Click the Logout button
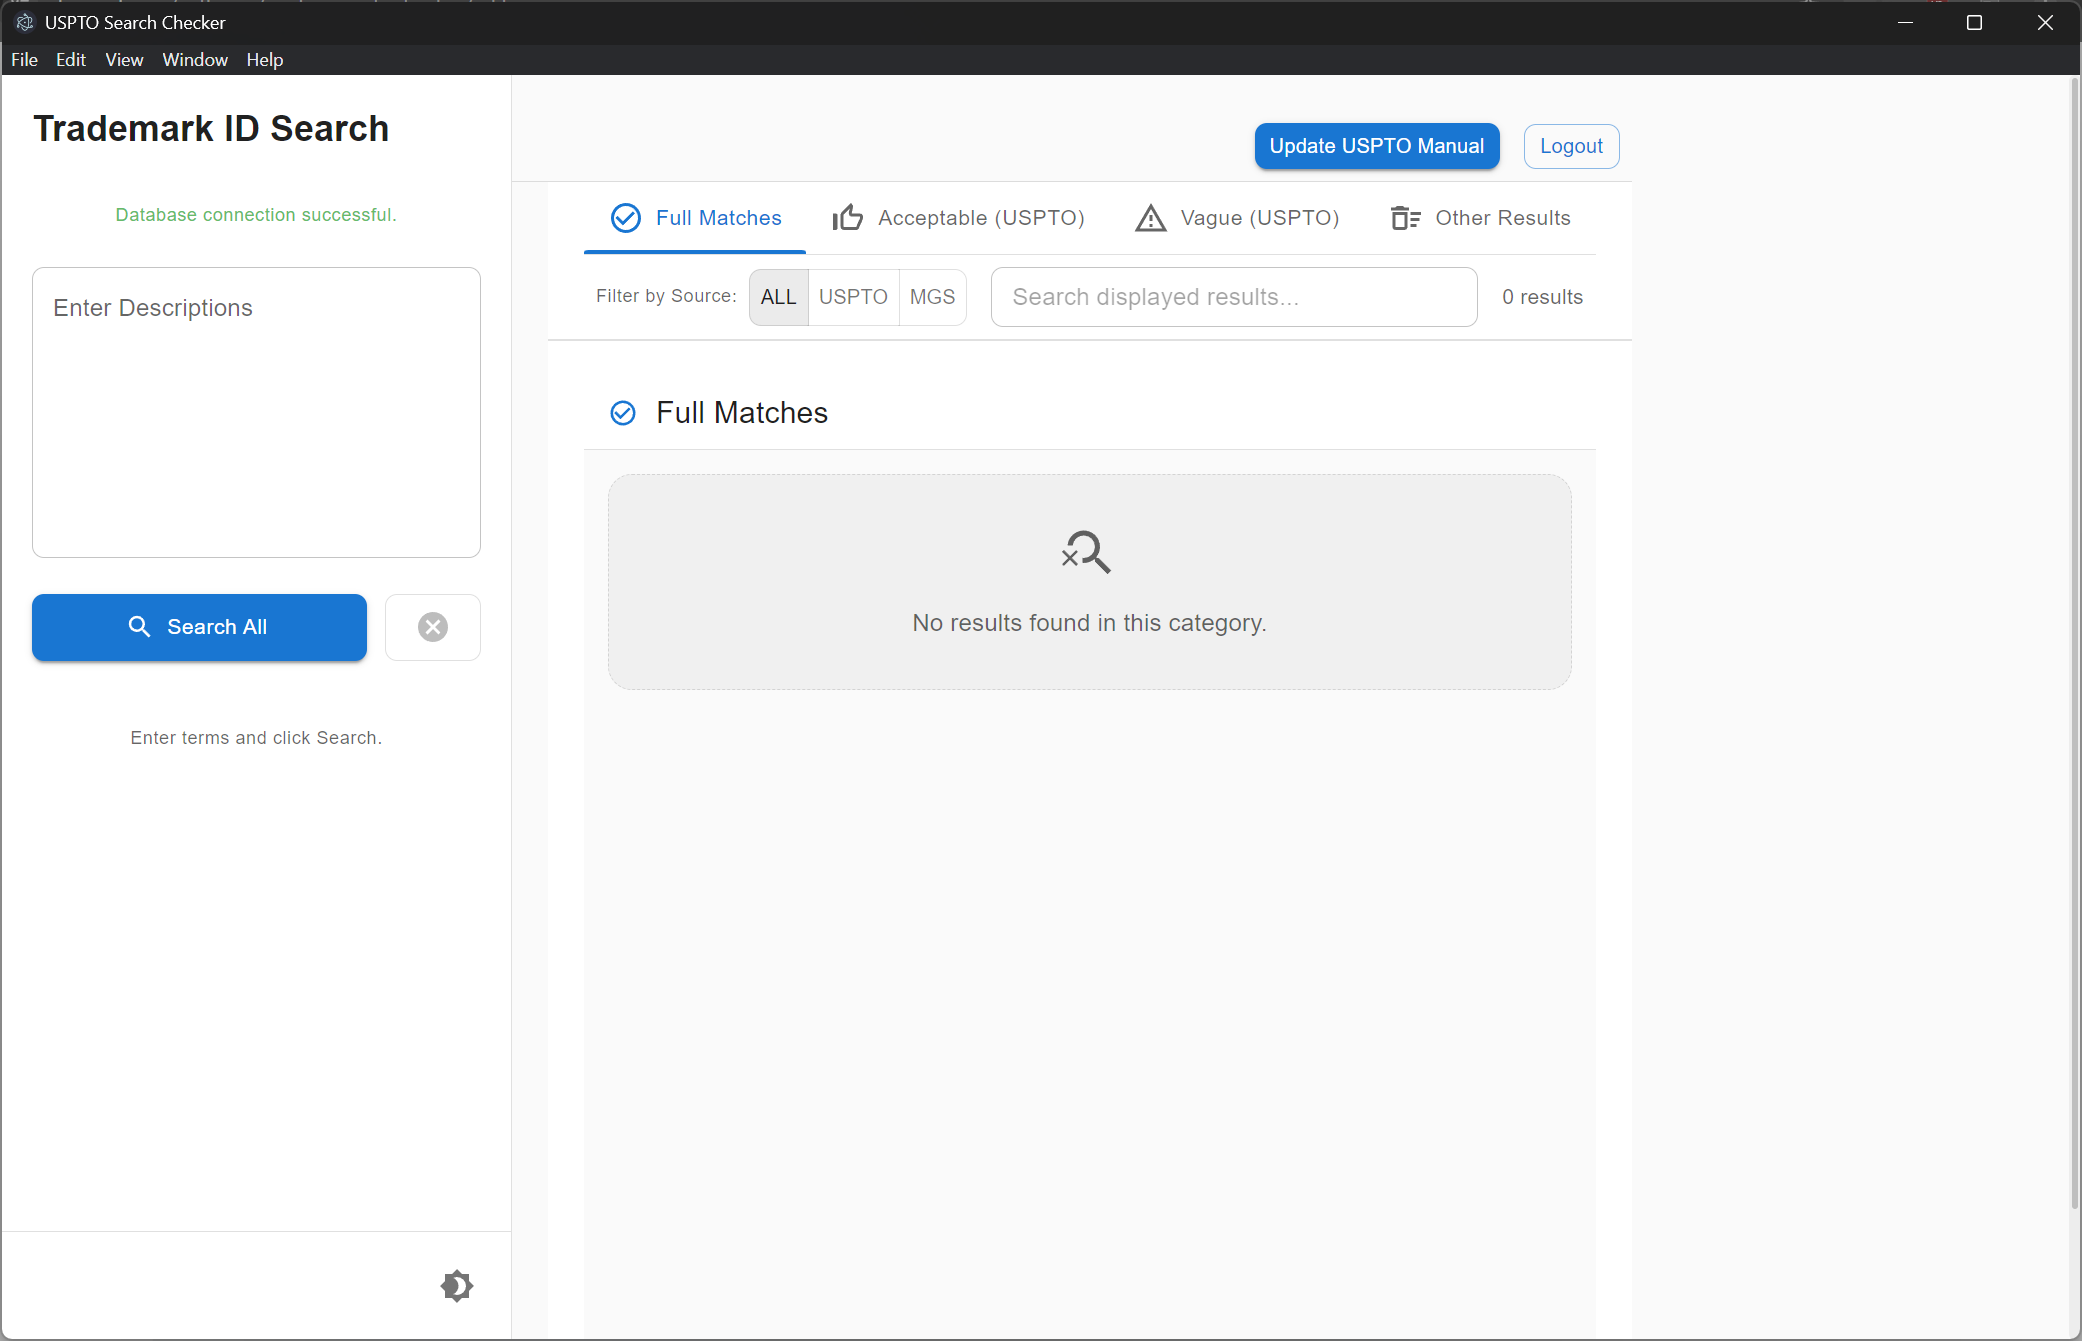The height and width of the screenshot is (1341, 2082). click(x=1571, y=146)
